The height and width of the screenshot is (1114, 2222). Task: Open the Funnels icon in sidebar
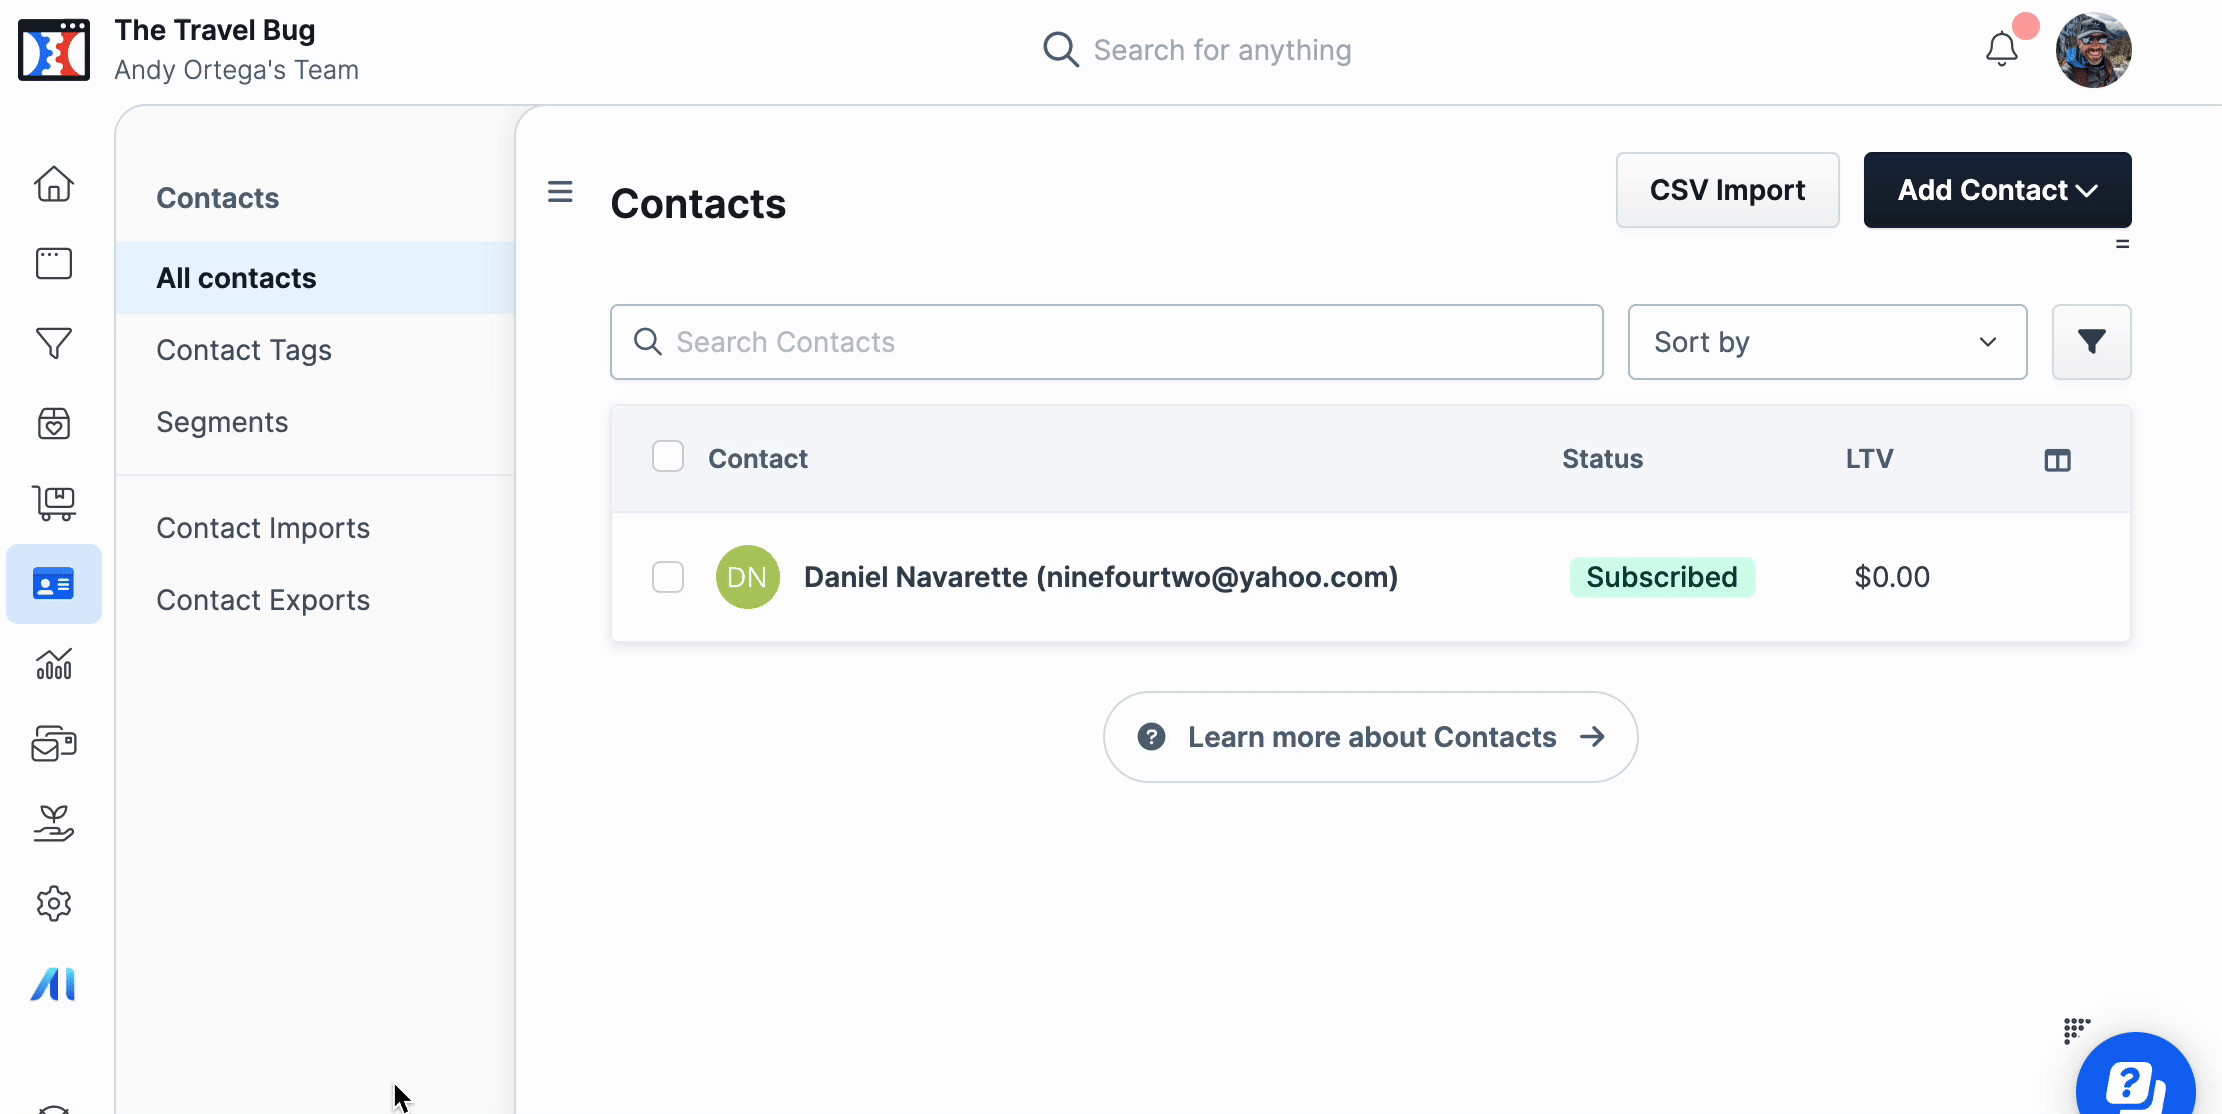tap(54, 343)
